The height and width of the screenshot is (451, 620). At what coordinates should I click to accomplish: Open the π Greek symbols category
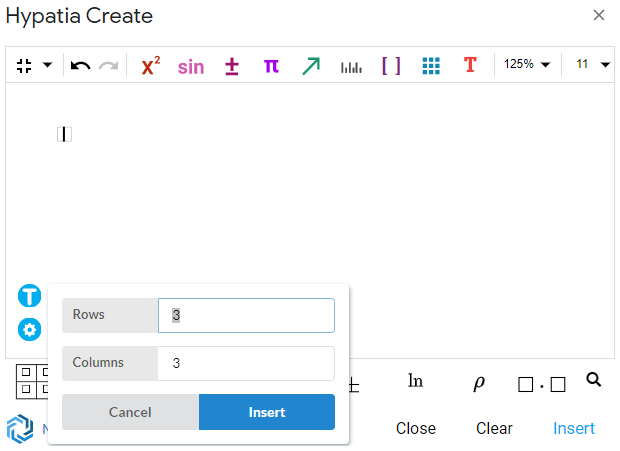pyautogui.click(x=271, y=66)
